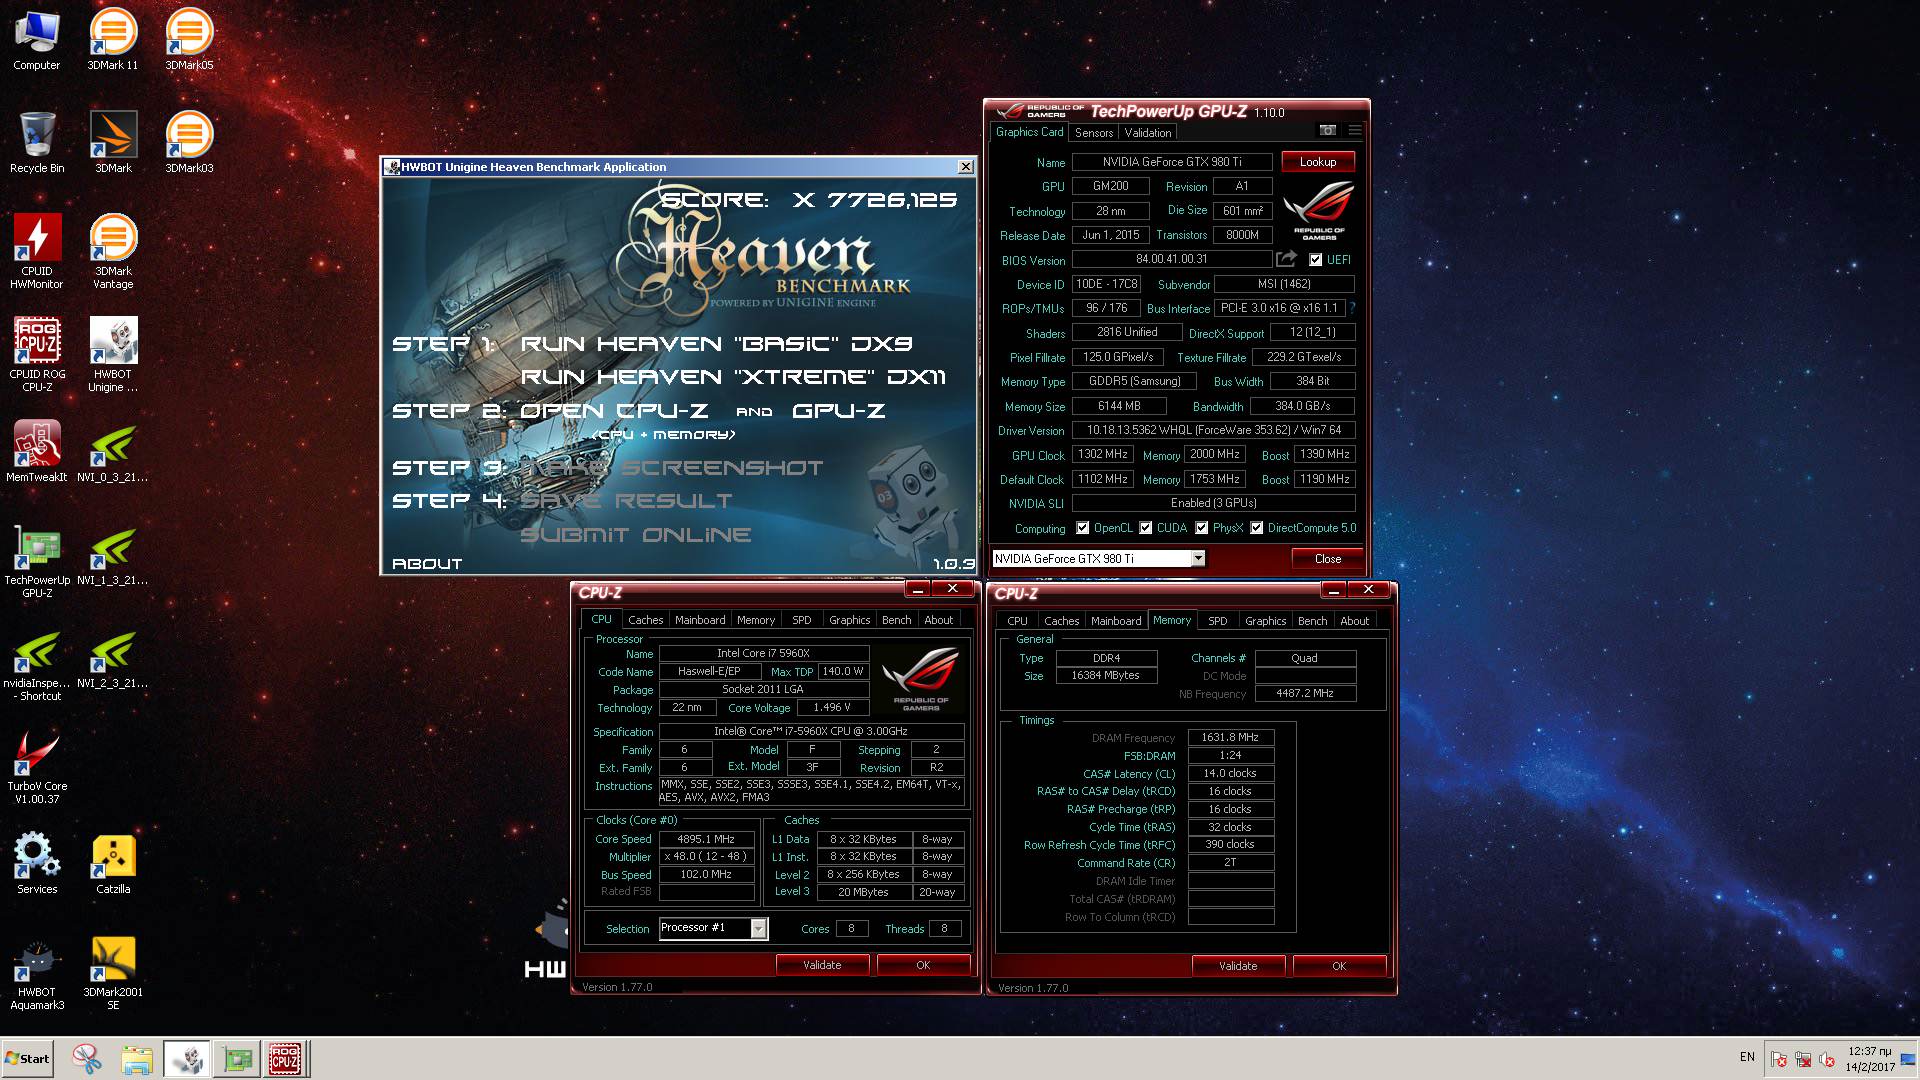Click GPU-Z screenshot camera icon
Viewport: 1920px width, 1080px height.
pyautogui.click(x=1327, y=131)
